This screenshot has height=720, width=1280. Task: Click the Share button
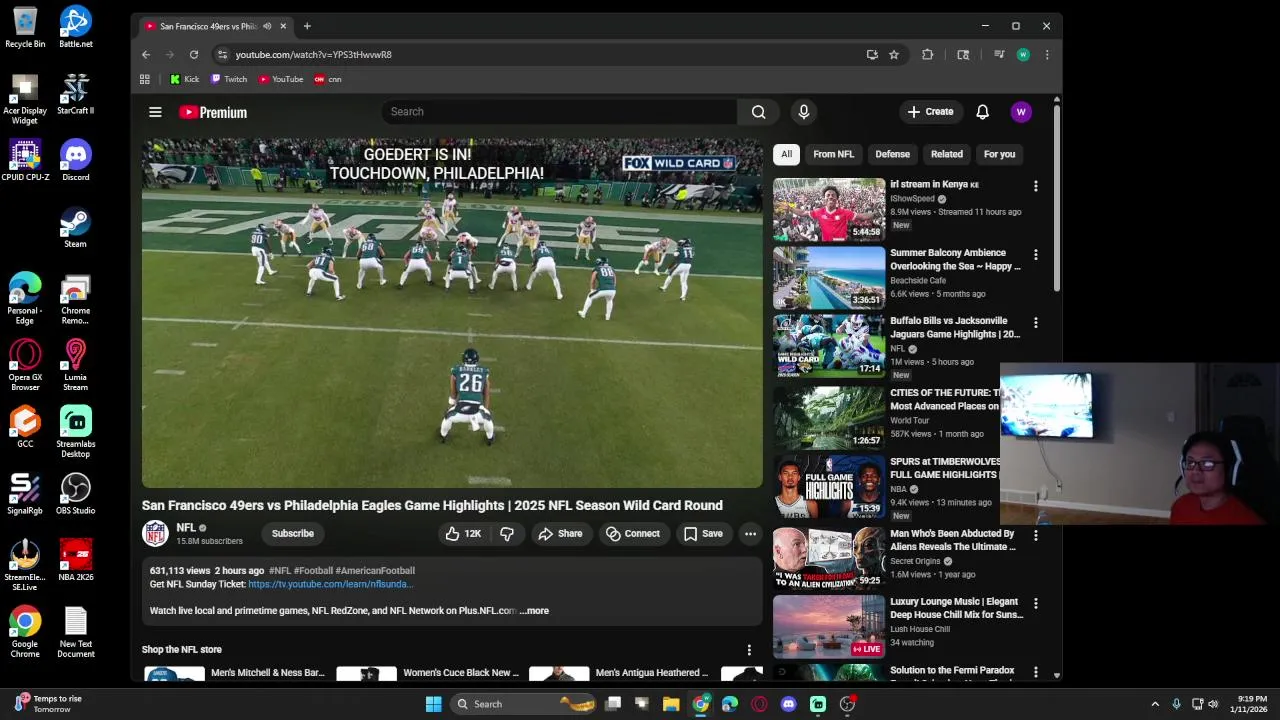coord(560,534)
